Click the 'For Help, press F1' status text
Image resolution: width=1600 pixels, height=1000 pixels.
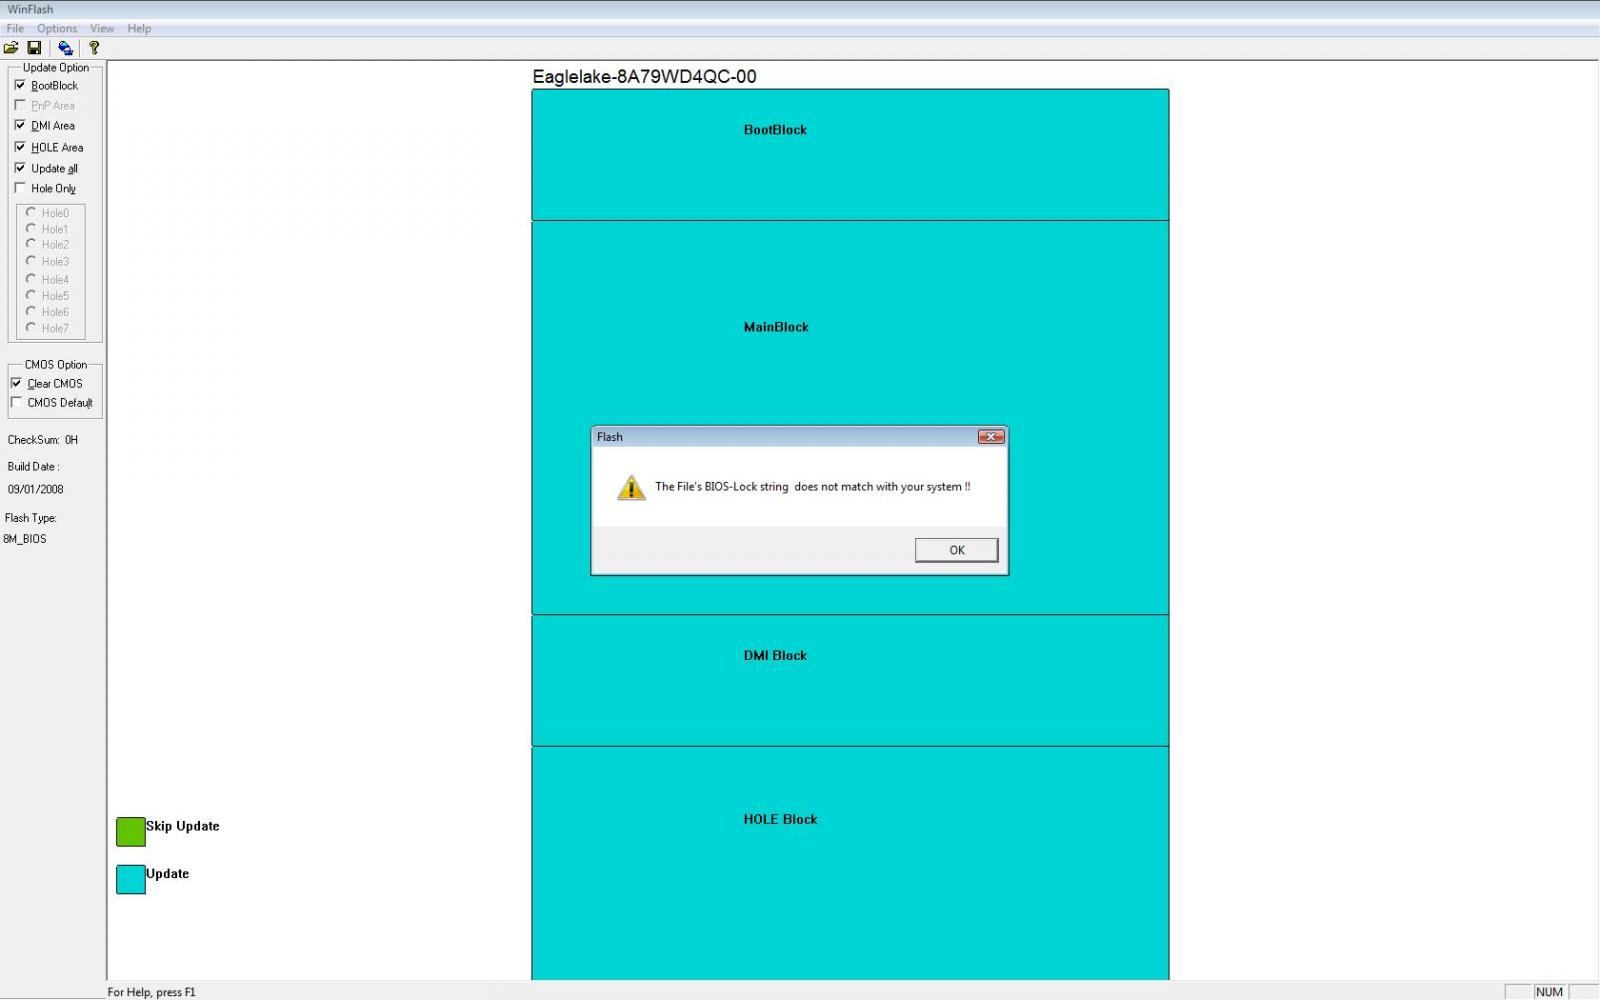pyautogui.click(x=152, y=992)
